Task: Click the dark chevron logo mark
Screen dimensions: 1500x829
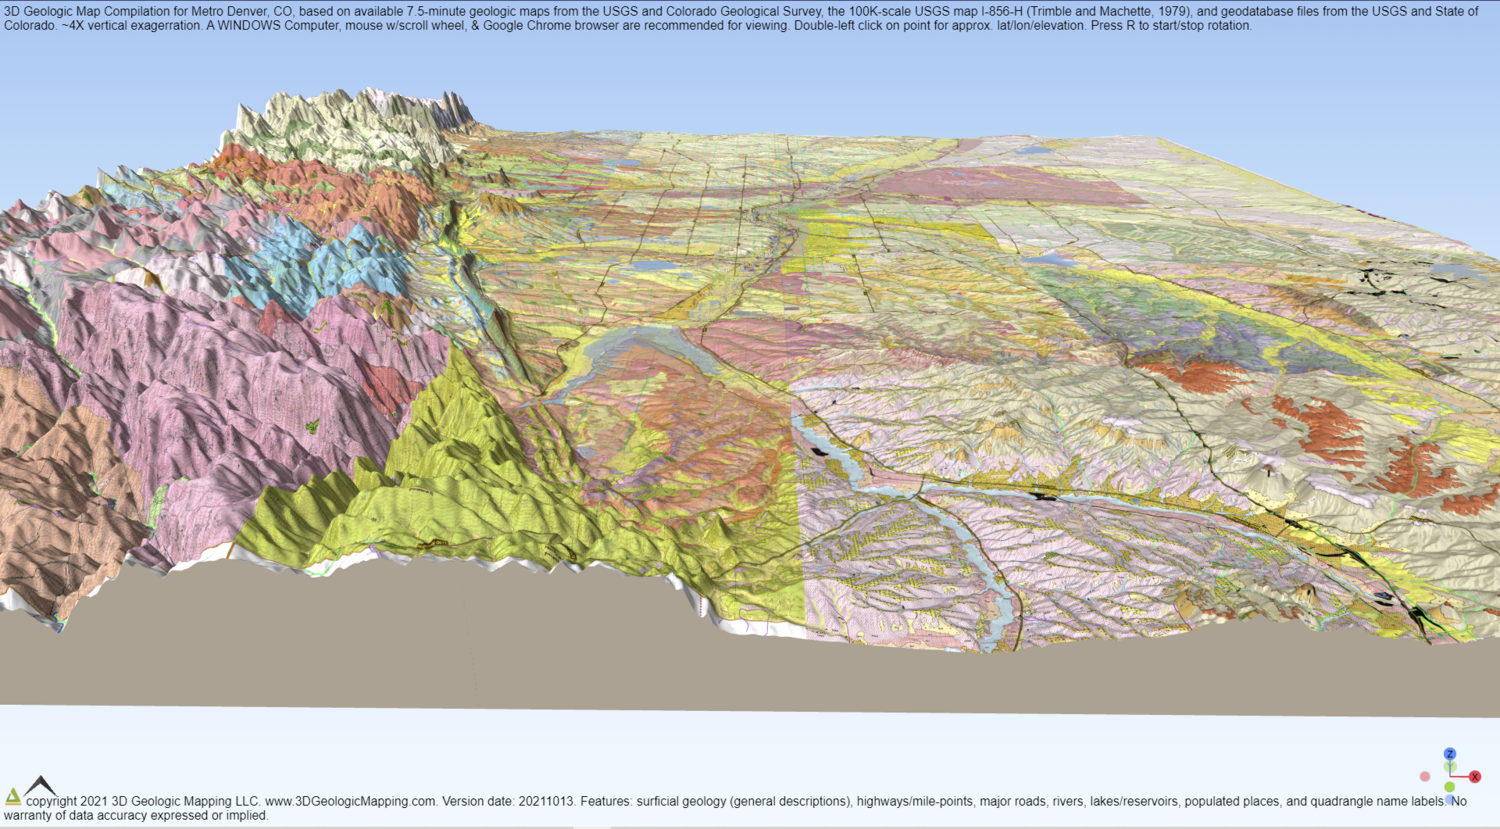Action: click(x=40, y=785)
